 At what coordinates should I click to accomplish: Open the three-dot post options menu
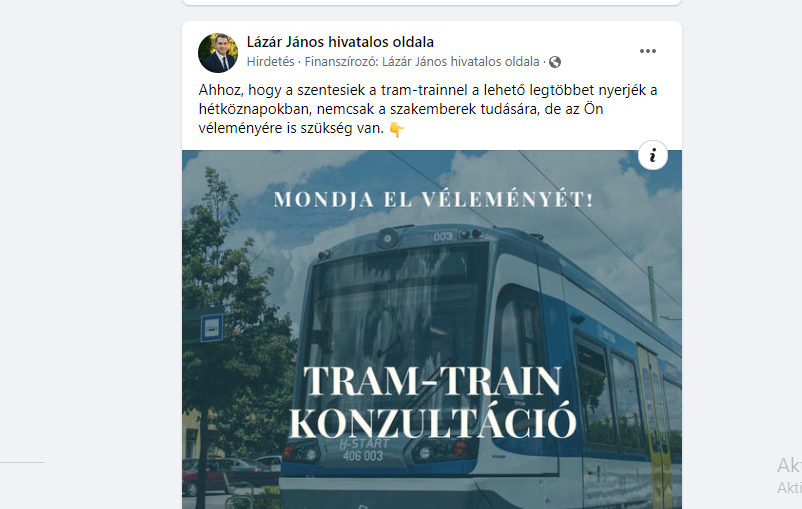[x=648, y=51]
